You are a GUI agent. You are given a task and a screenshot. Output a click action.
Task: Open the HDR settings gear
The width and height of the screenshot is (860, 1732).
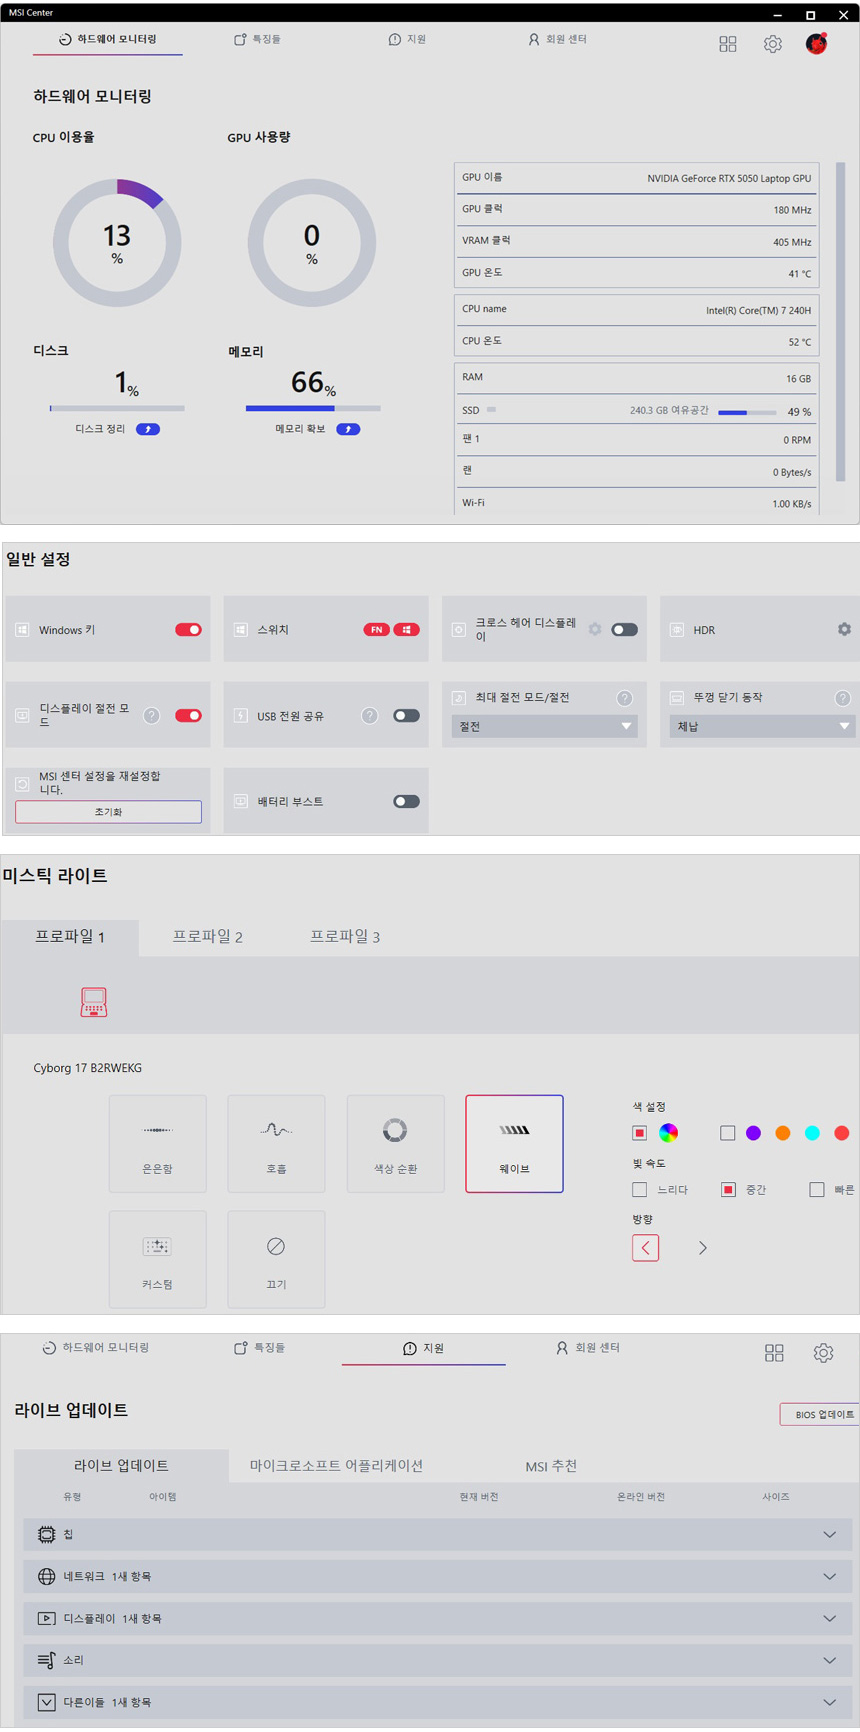point(844,629)
